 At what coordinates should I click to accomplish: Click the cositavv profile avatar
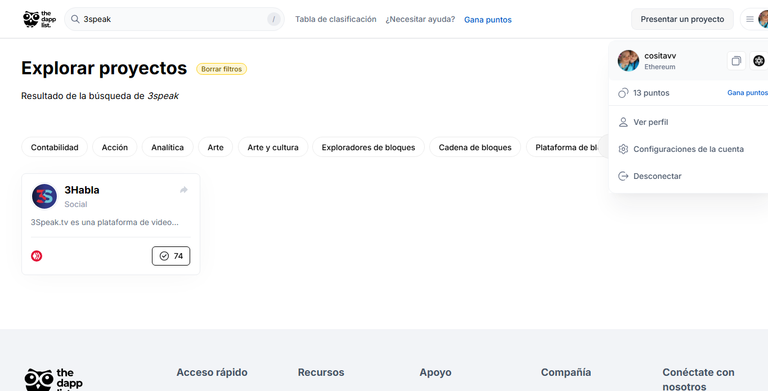coord(628,61)
